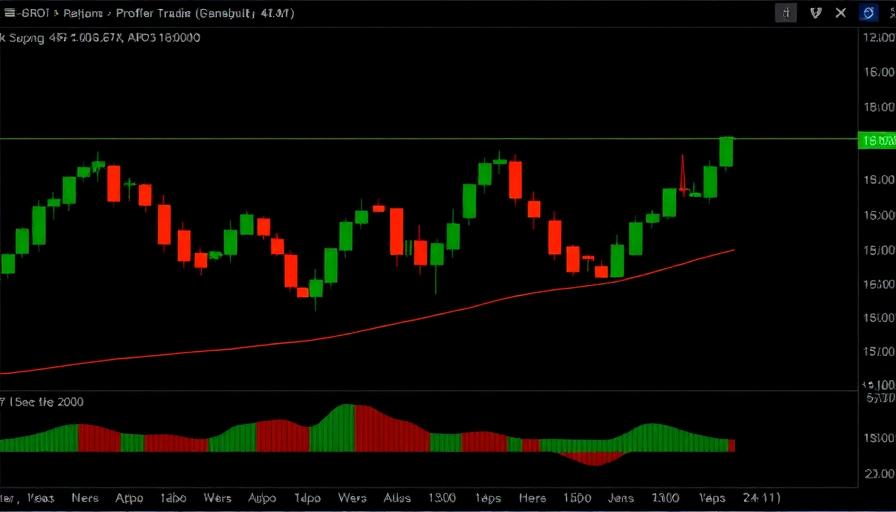This screenshot has height=512, width=896.
Task: Click the '23.00' bottom indicator axis value
Action: [881, 473]
